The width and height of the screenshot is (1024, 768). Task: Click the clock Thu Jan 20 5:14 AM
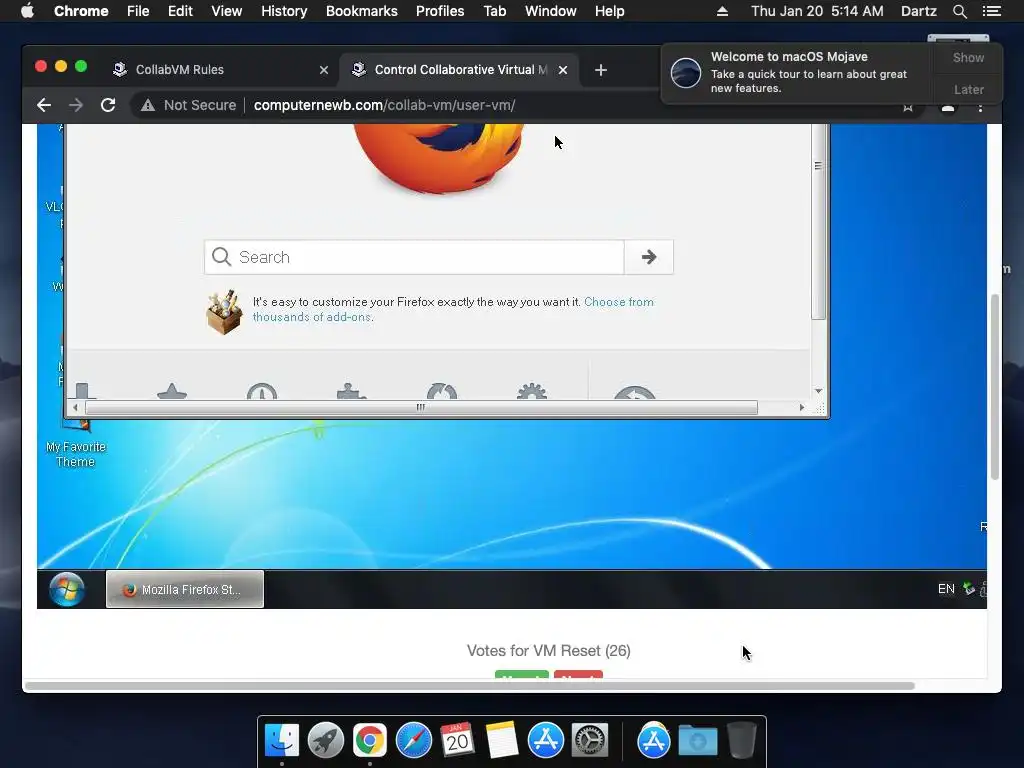point(817,11)
